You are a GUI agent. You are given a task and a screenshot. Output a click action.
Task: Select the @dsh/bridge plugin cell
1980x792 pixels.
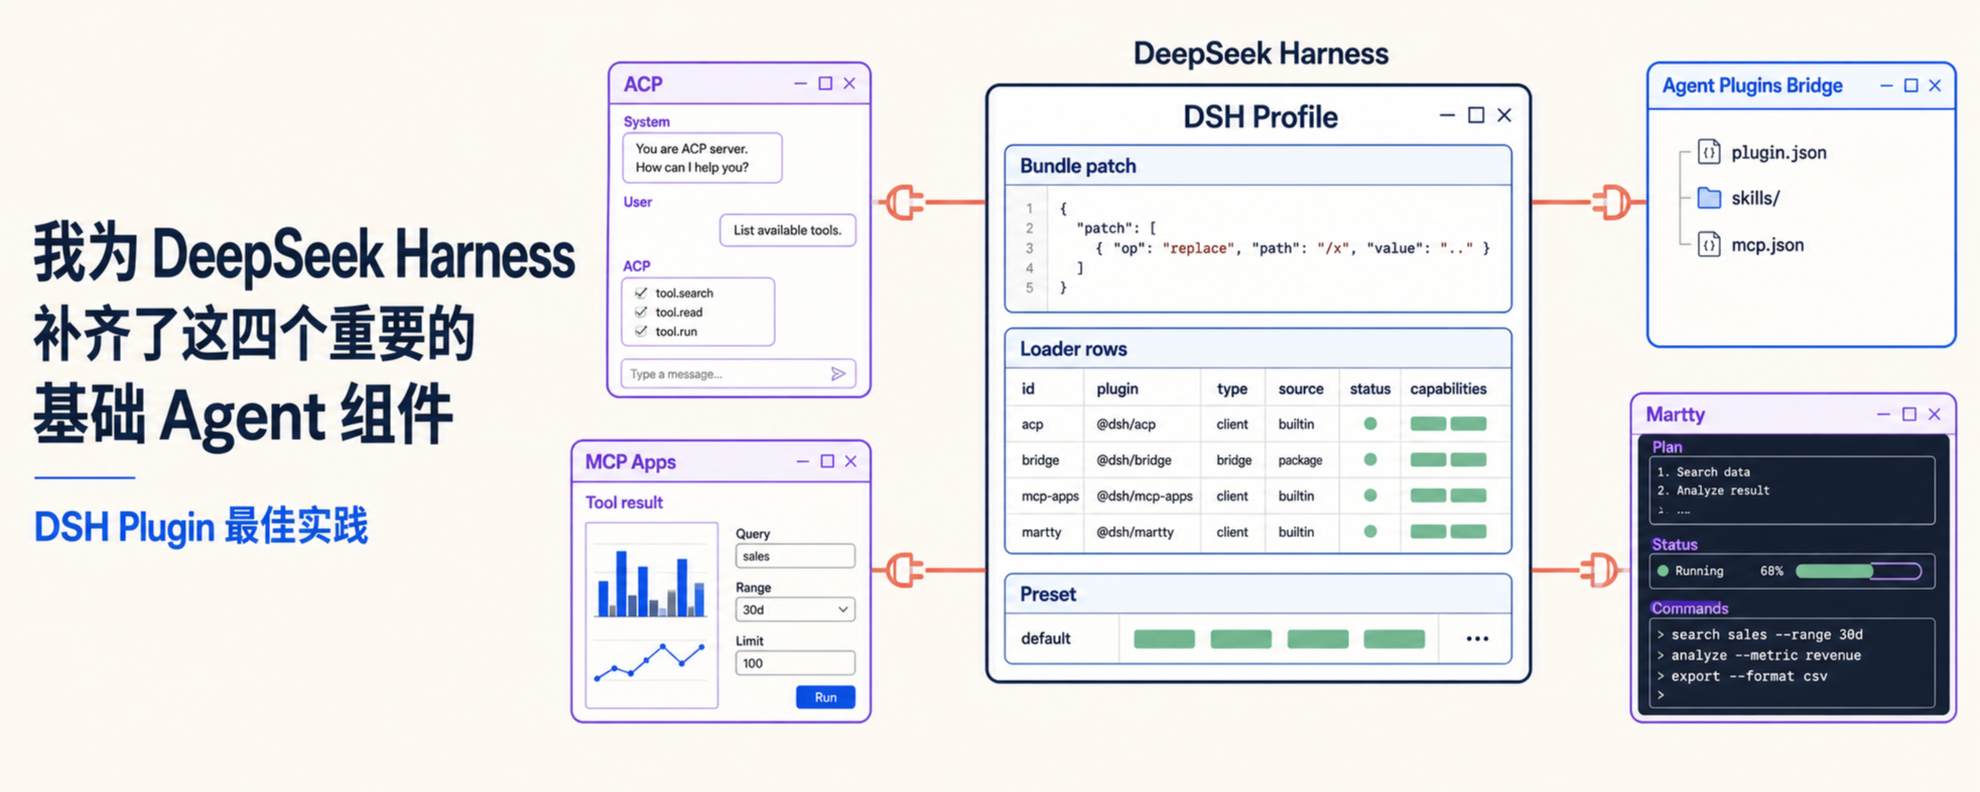pos(1134,460)
